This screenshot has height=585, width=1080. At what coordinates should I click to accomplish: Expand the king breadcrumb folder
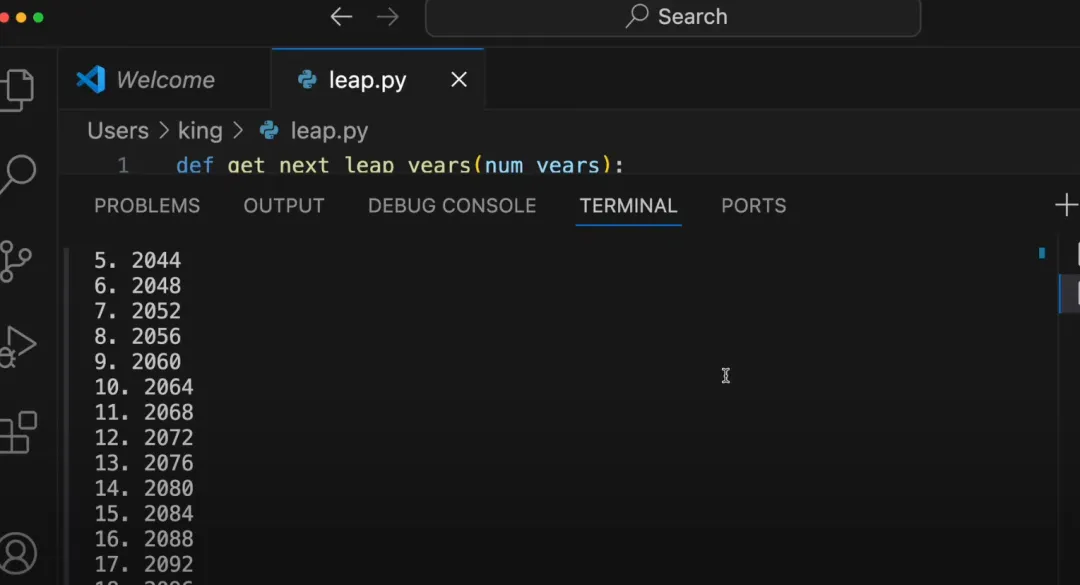point(200,131)
